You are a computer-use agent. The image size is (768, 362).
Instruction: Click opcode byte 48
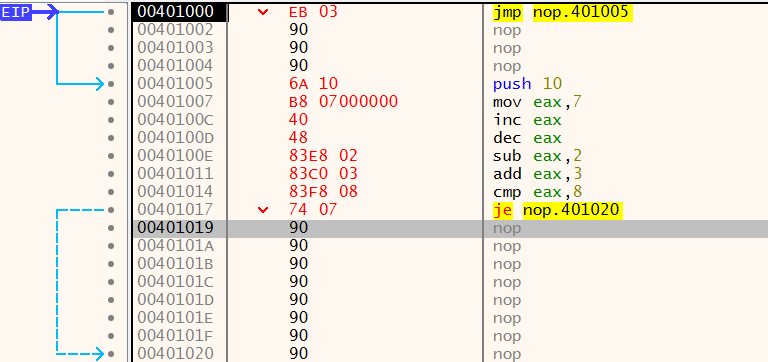coord(298,138)
